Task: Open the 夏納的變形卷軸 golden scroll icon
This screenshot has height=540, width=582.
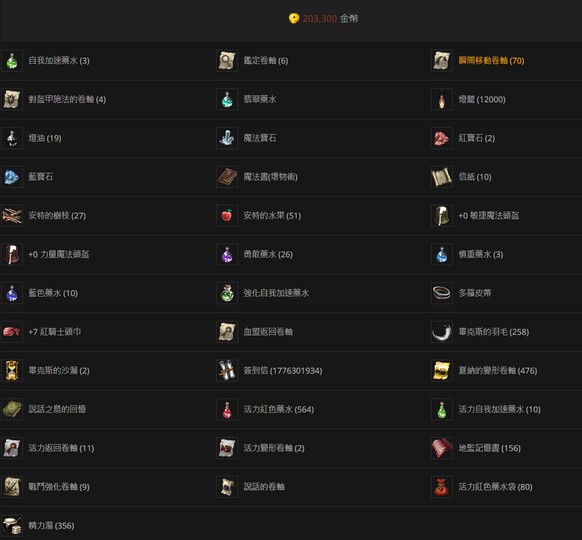Action: (442, 370)
